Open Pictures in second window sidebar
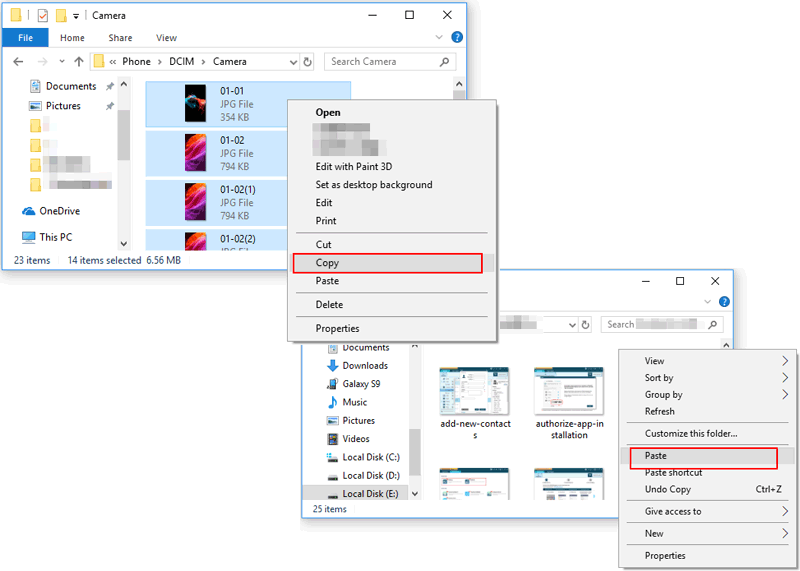The image size is (800, 571). point(351,420)
